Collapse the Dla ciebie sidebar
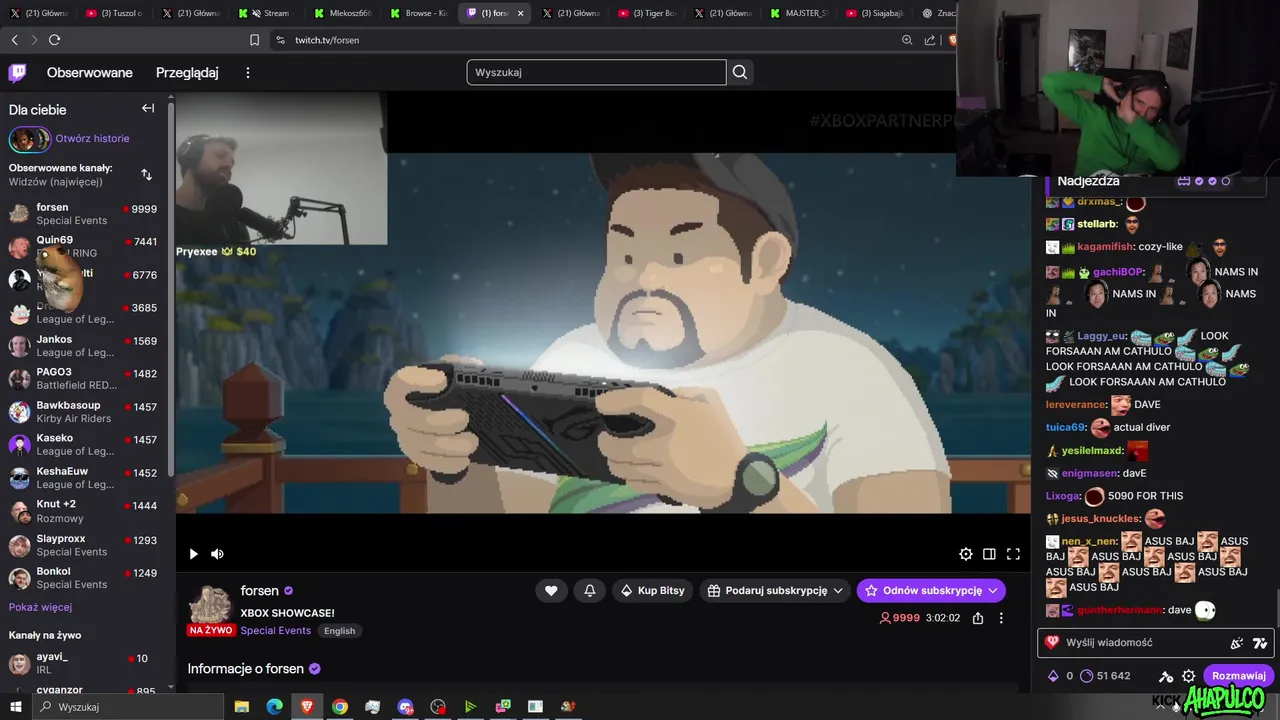This screenshot has height=720, width=1280. pos(148,108)
